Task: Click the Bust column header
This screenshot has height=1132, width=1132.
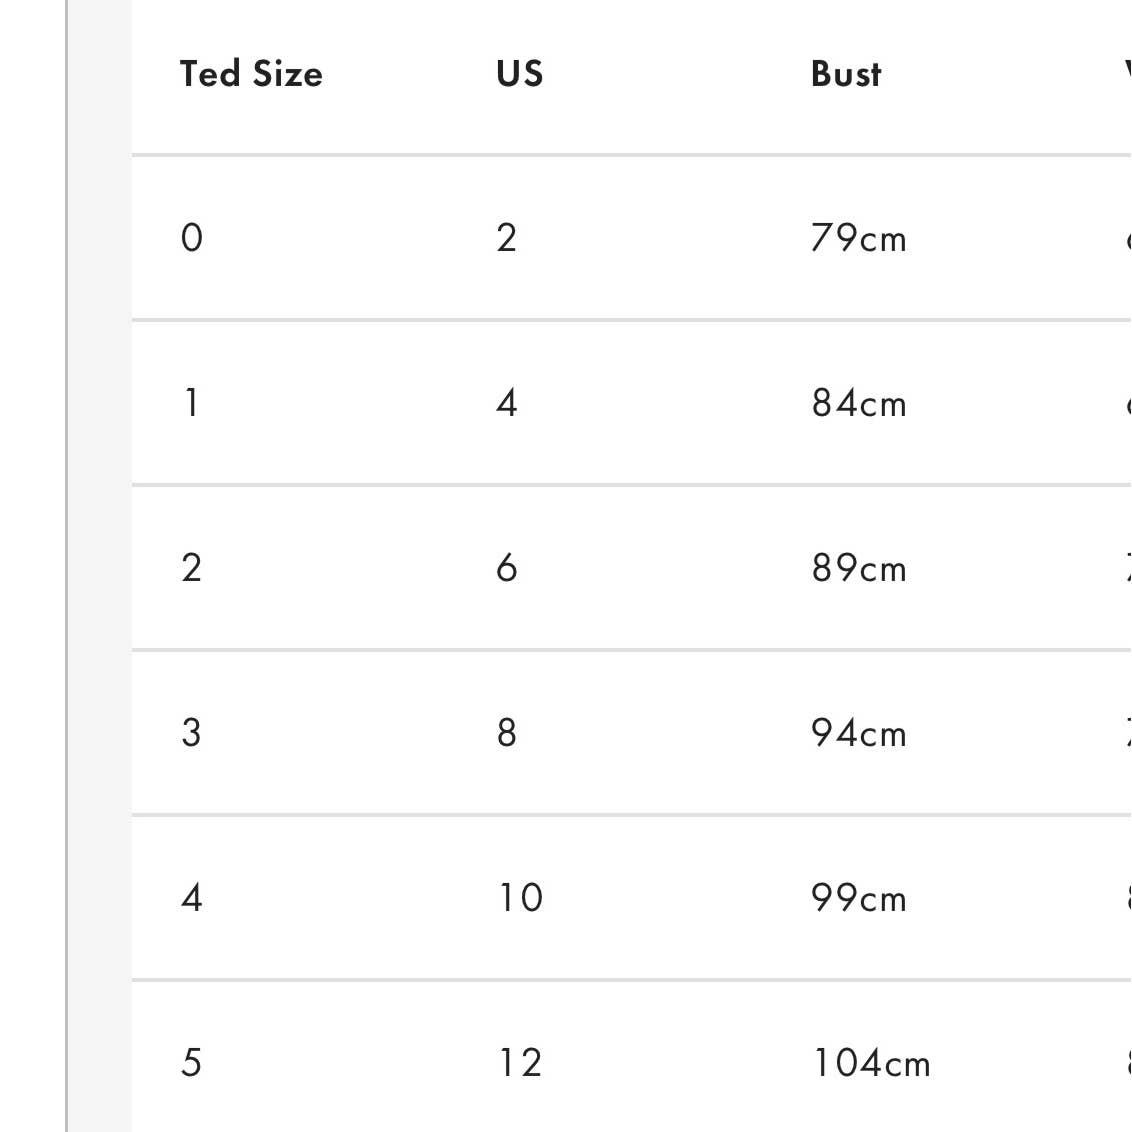Action: point(846,74)
